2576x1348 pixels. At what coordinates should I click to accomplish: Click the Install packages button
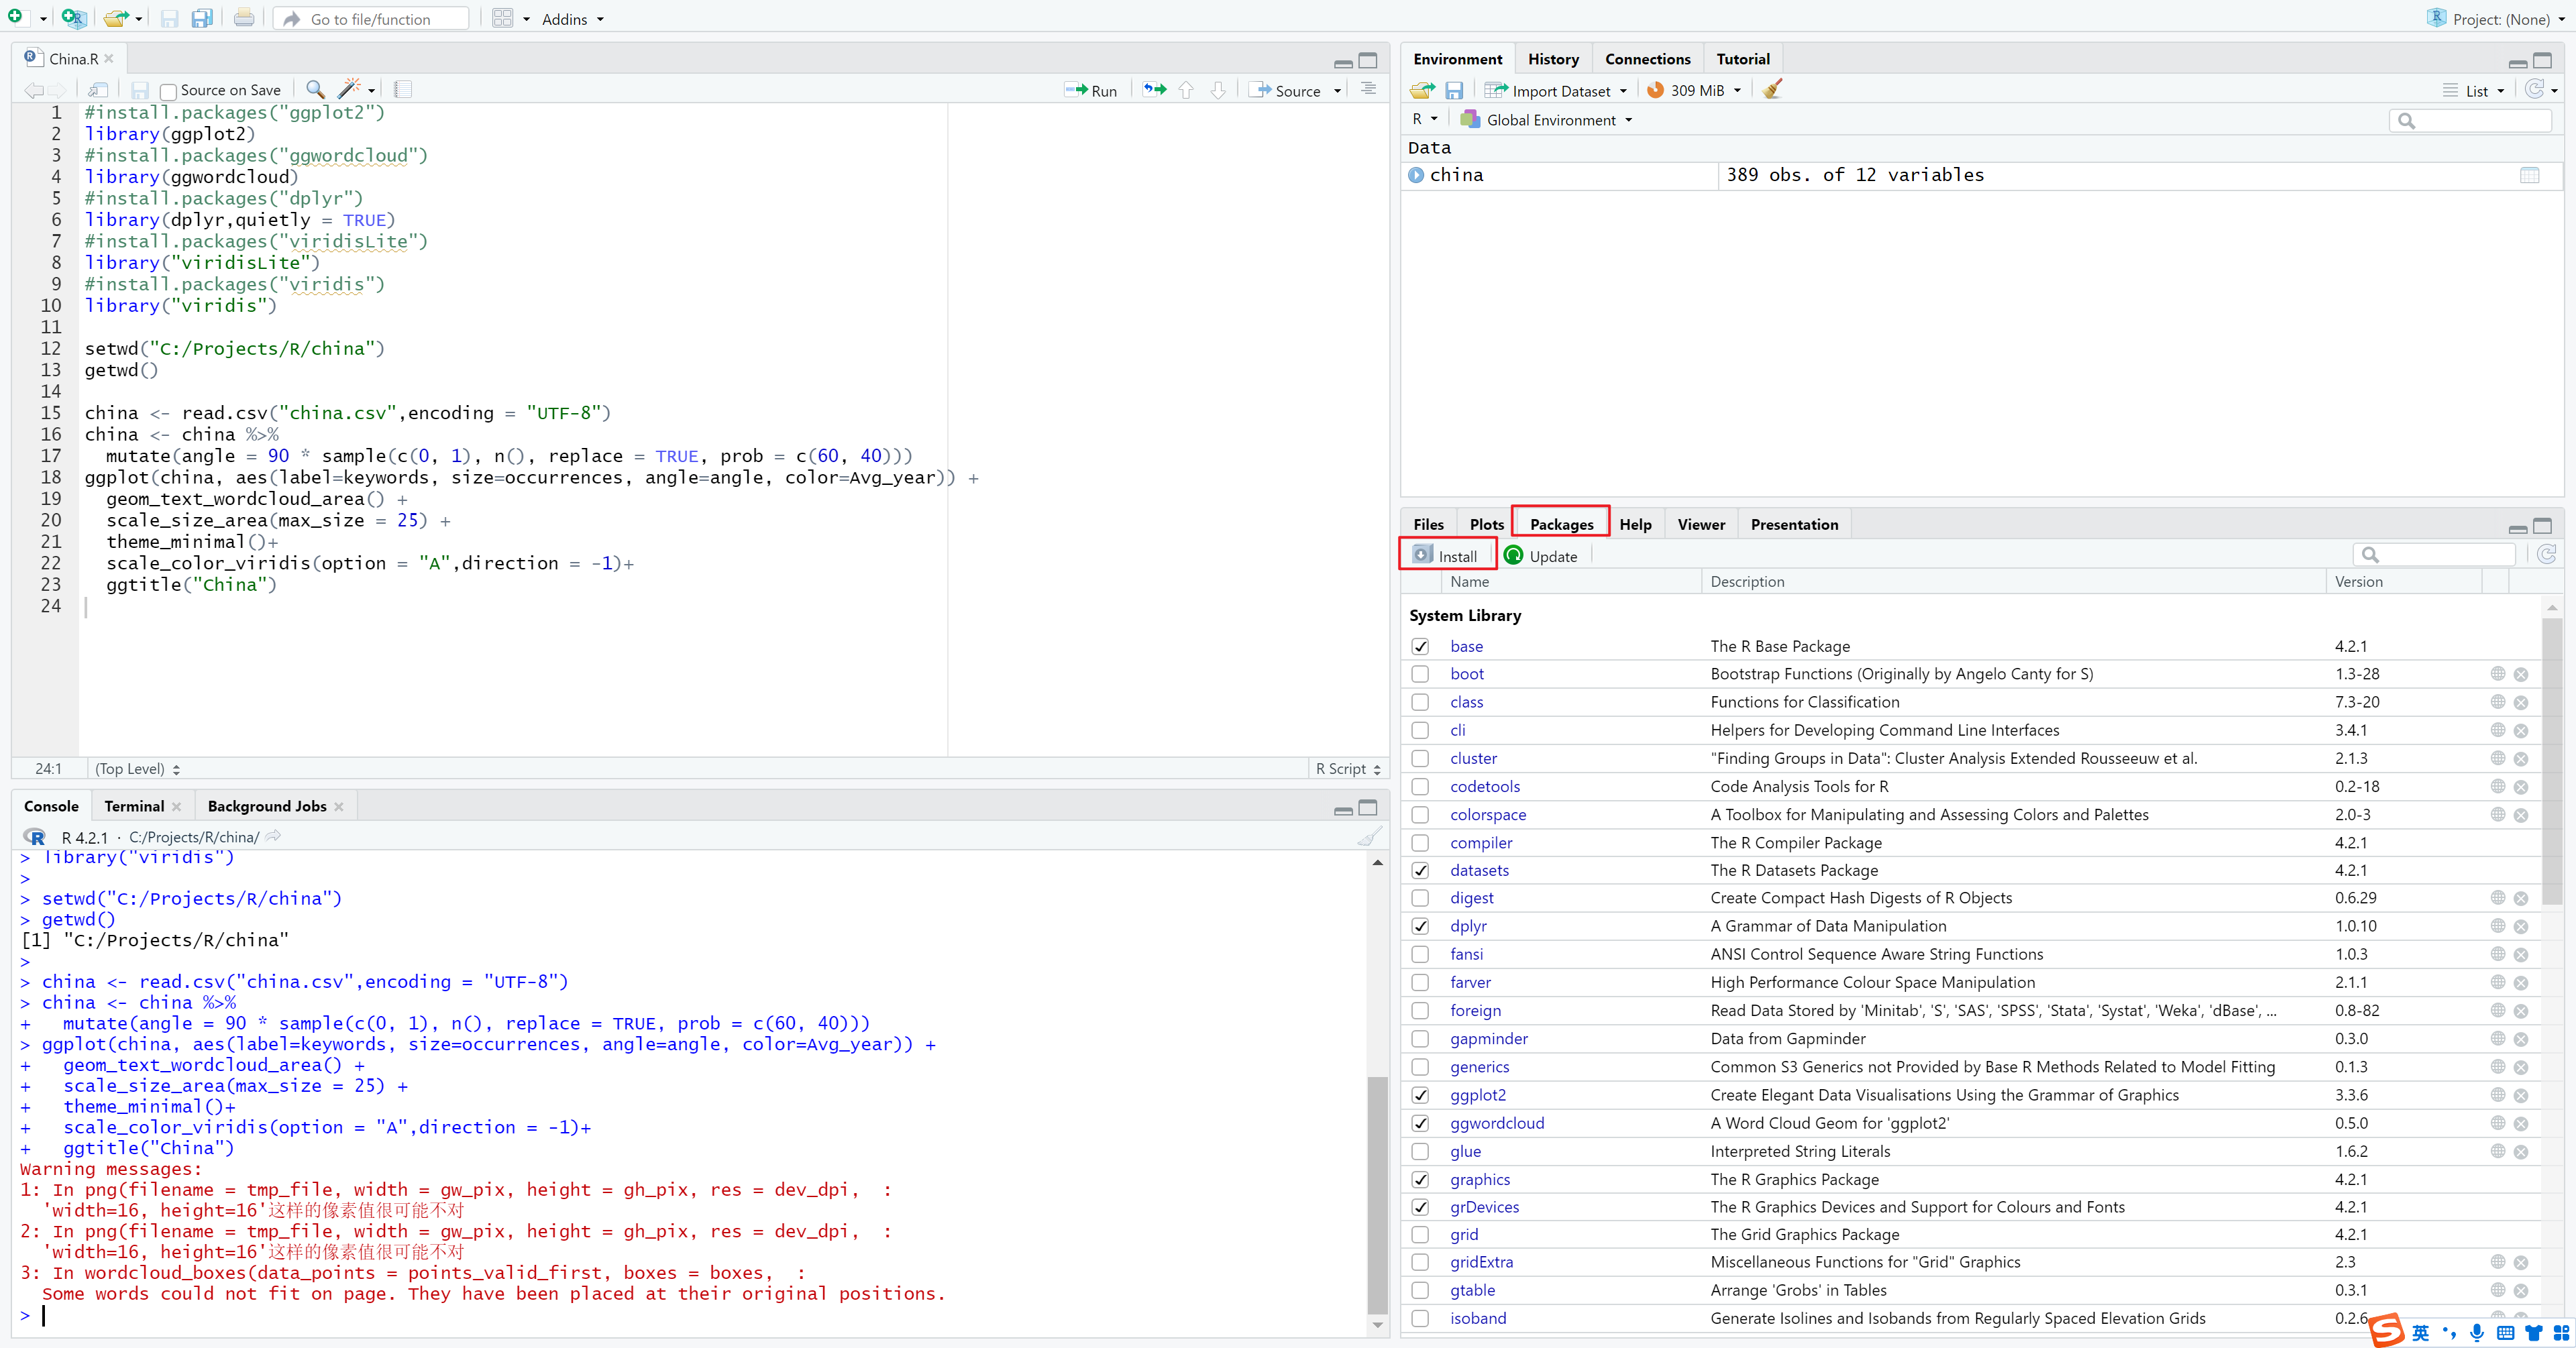point(1446,555)
